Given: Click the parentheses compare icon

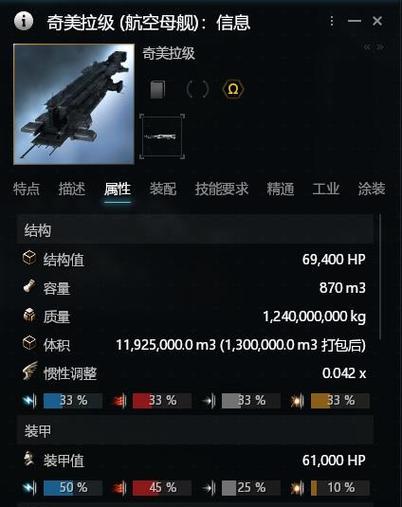Looking at the screenshot, I should 197,89.
